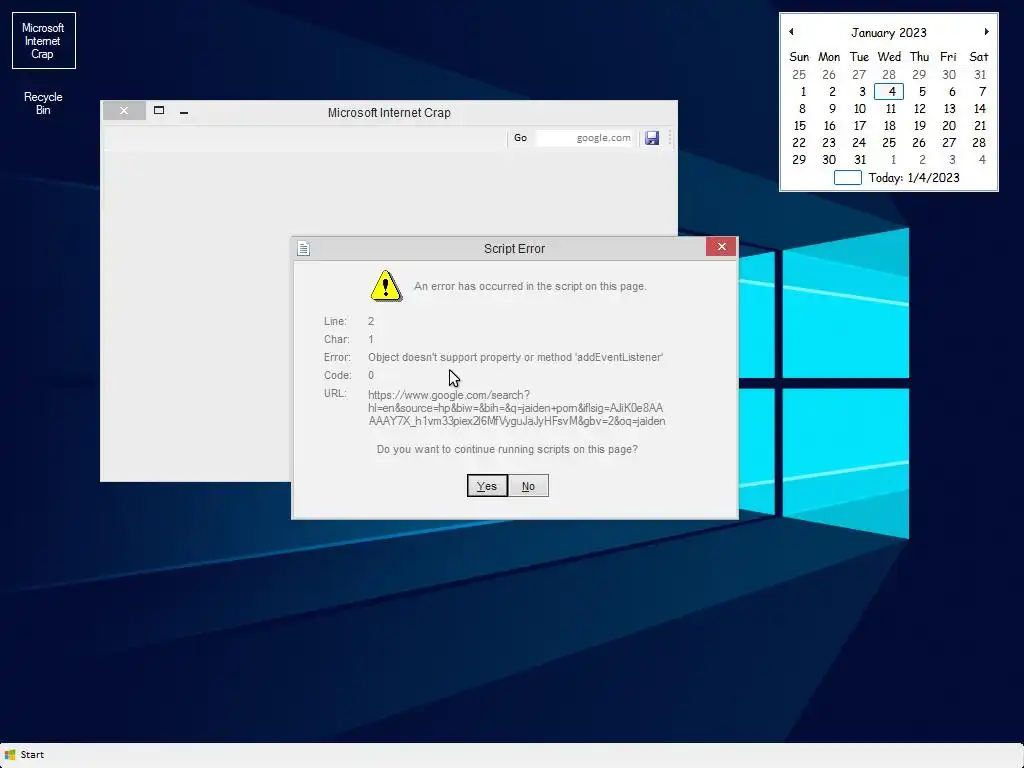Select January 30 in the calendar
1024x768 pixels.
point(829,160)
